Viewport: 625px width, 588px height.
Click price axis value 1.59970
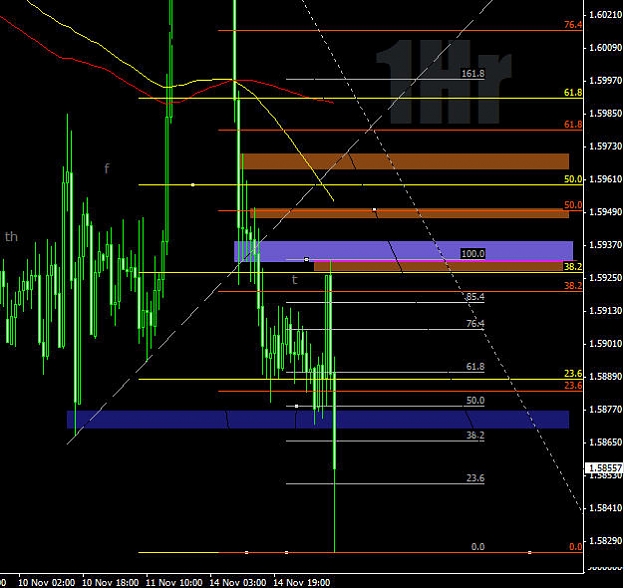pyautogui.click(x=605, y=81)
